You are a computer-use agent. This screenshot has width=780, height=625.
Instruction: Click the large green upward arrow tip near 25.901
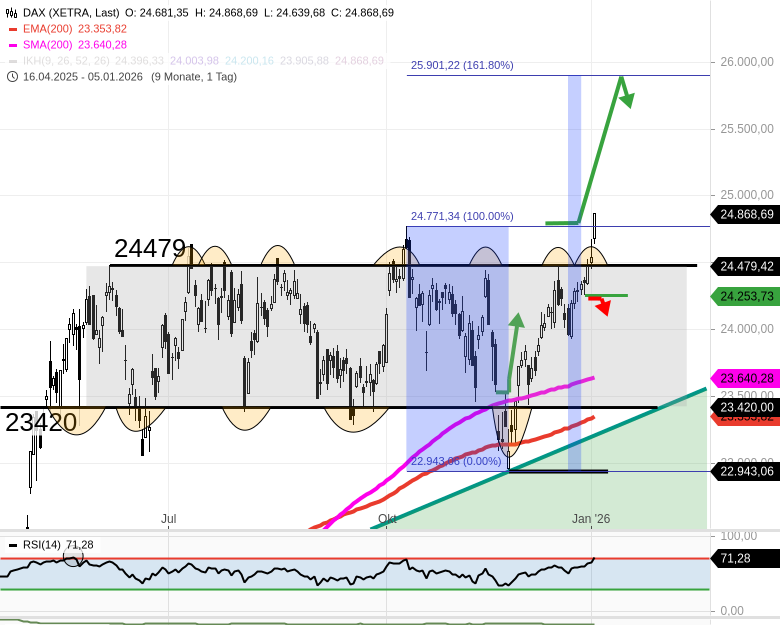coord(622,79)
